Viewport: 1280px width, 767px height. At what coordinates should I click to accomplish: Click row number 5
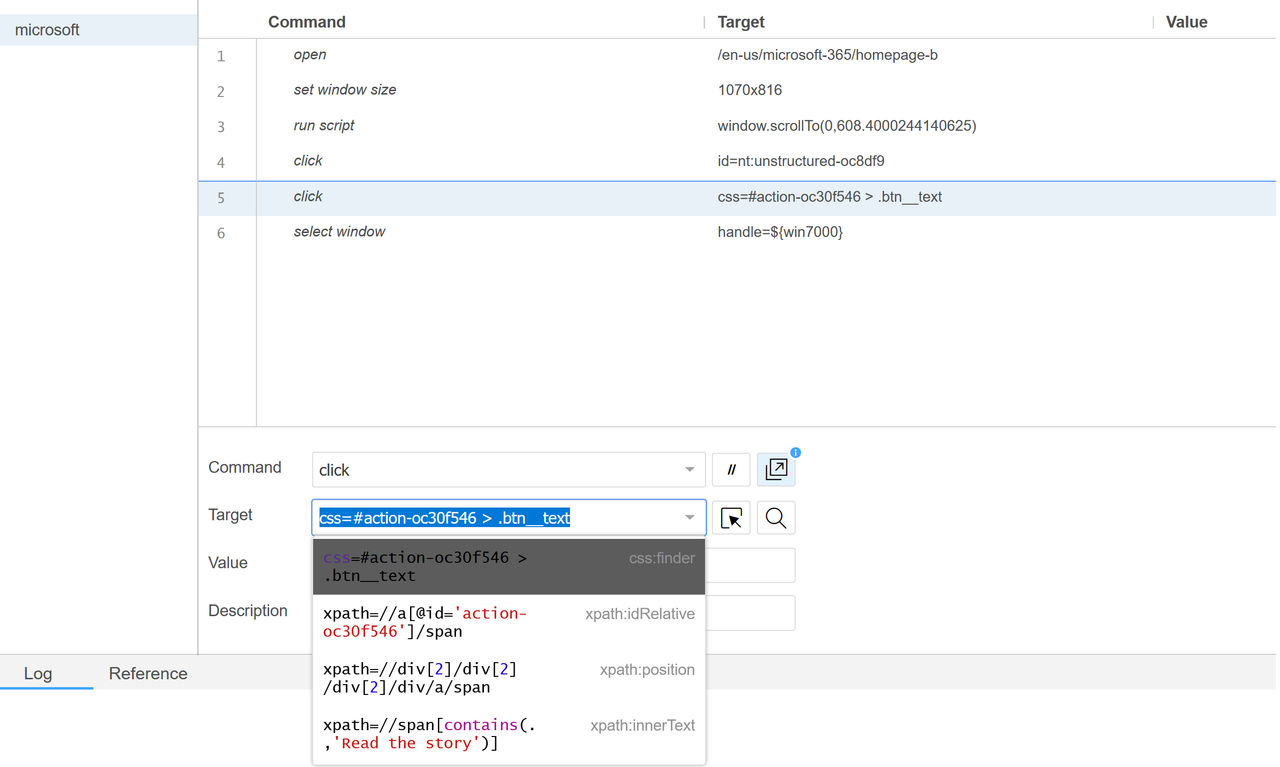pyautogui.click(x=221, y=198)
